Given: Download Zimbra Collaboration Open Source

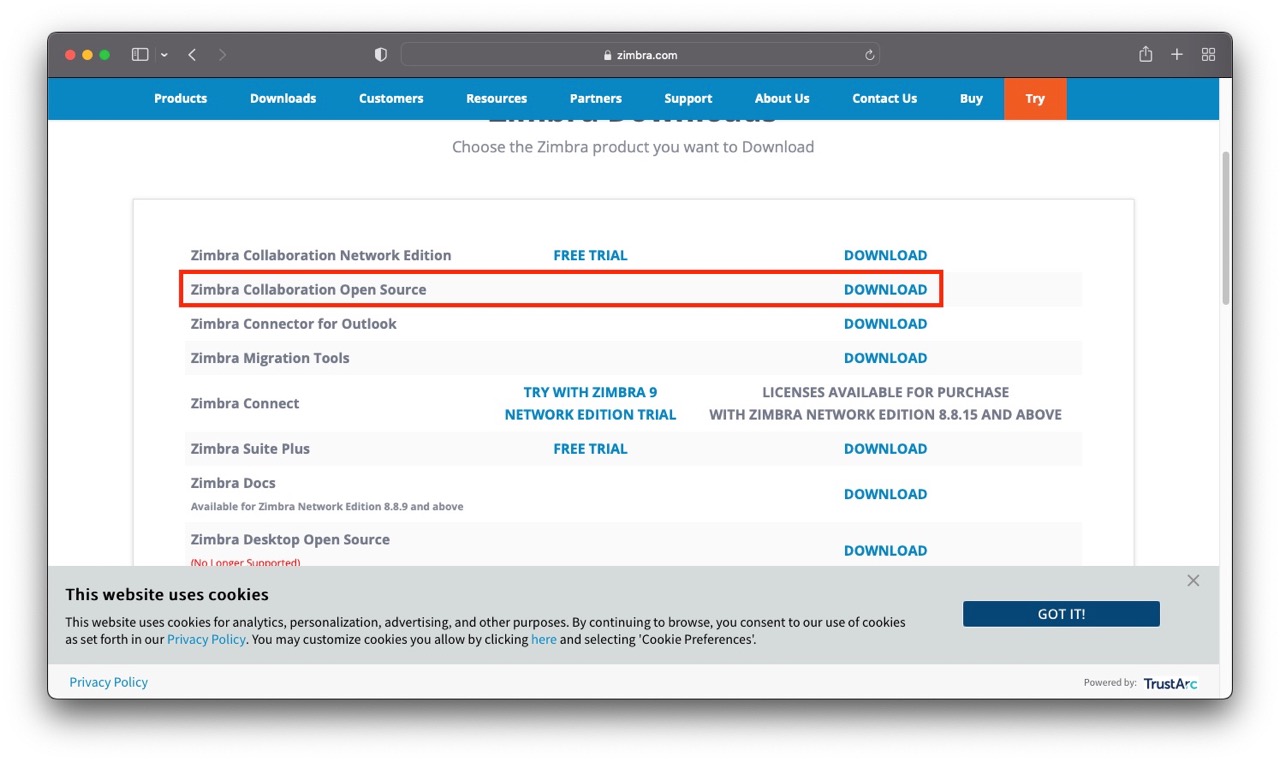Looking at the screenshot, I should pyautogui.click(x=885, y=289).
